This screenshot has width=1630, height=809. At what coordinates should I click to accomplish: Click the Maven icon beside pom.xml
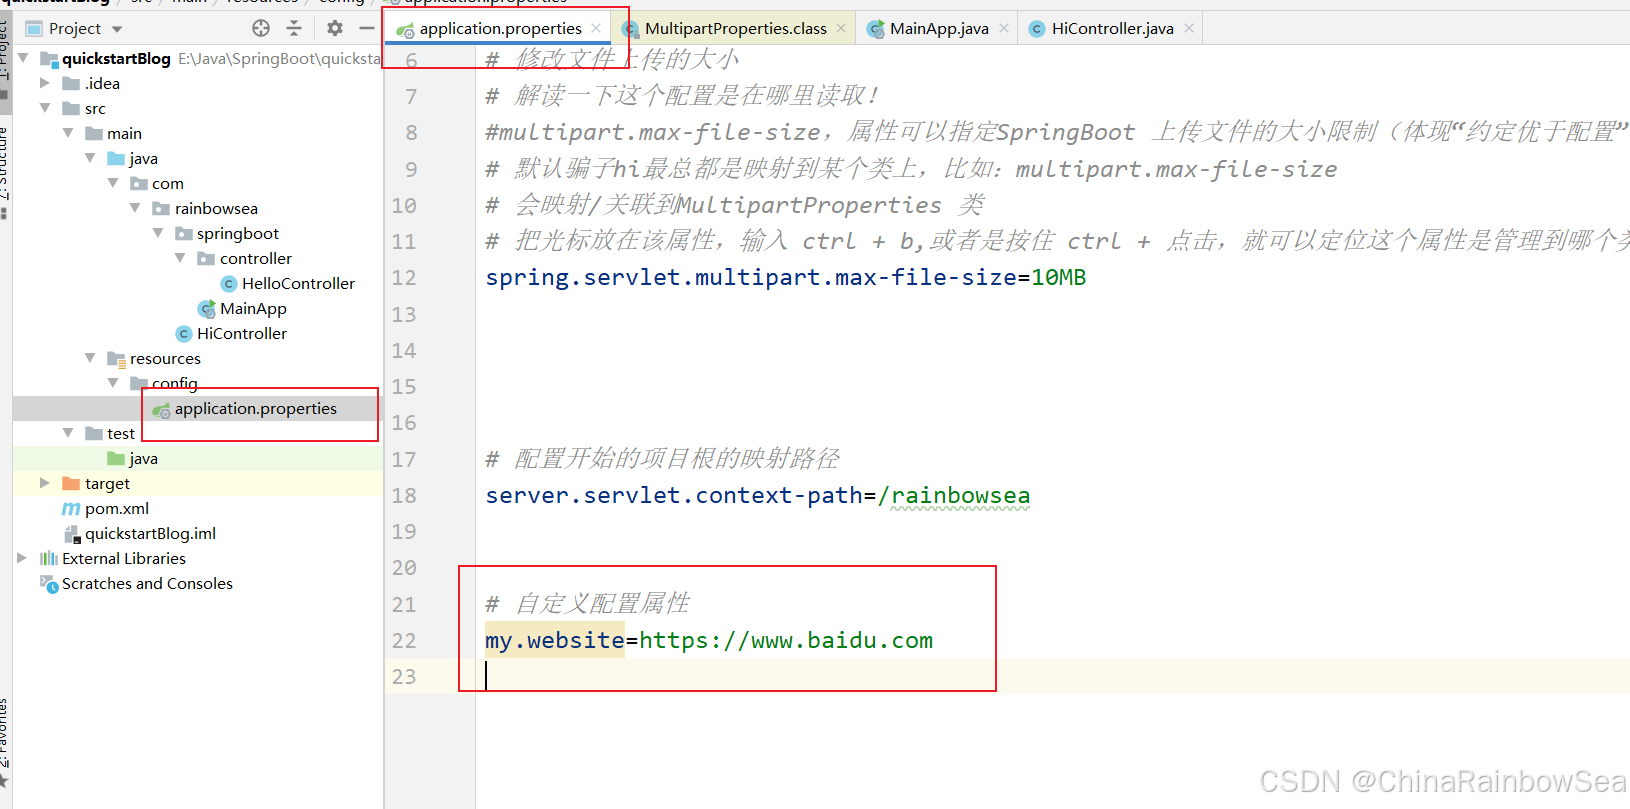(71, 509)
